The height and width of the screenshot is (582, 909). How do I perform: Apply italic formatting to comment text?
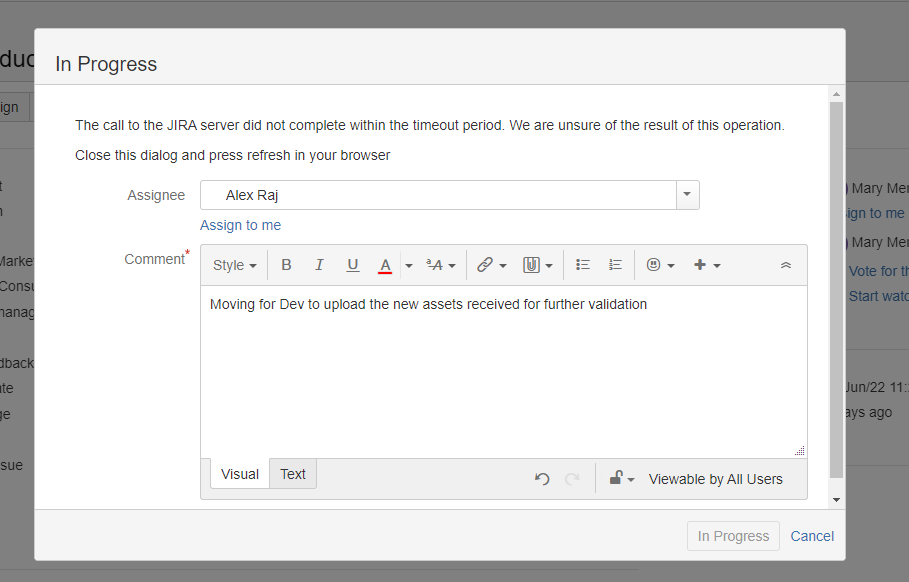319,264
